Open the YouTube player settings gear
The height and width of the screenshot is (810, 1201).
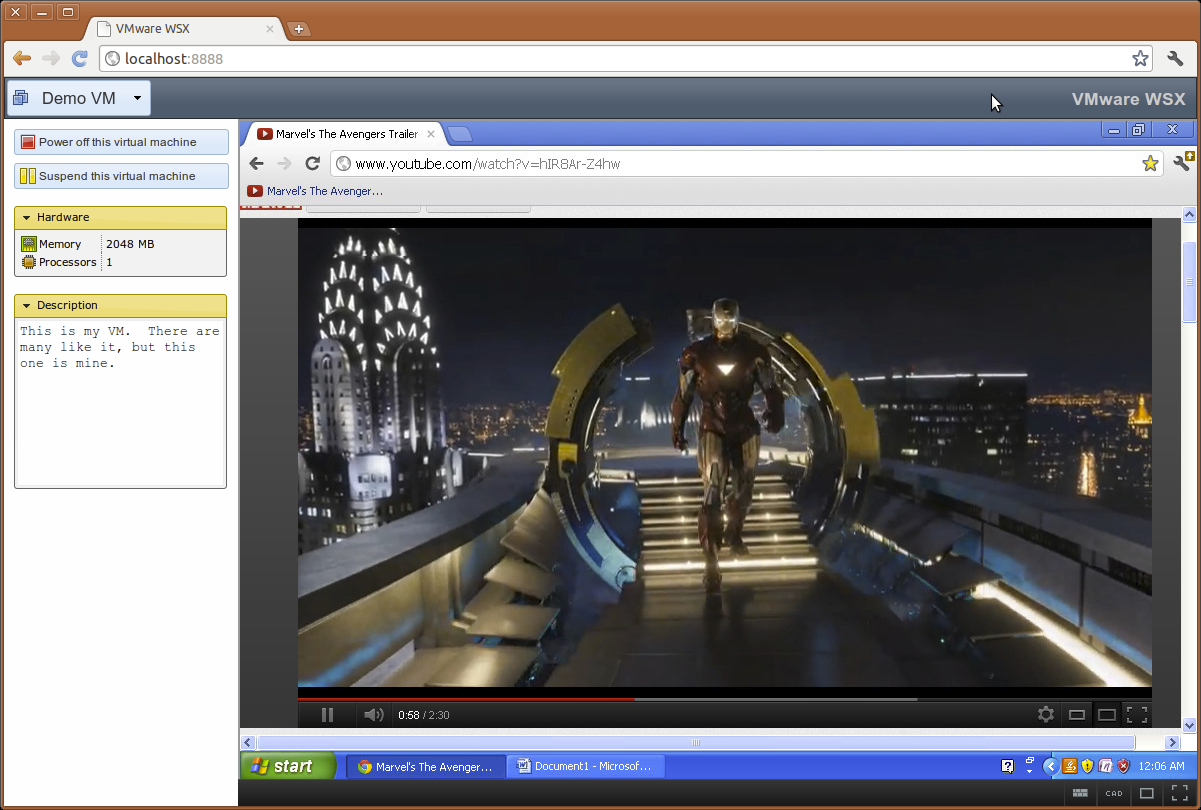(1046, 714)
